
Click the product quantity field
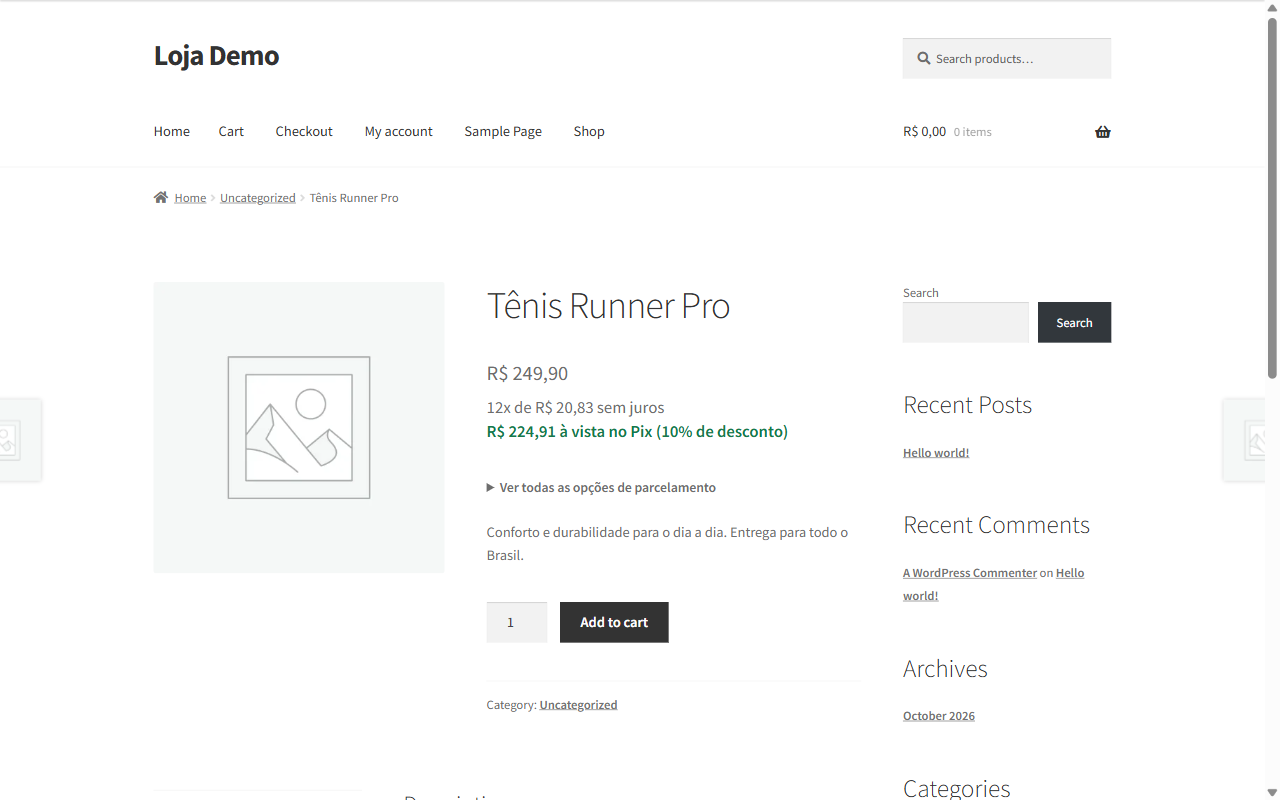517,622
